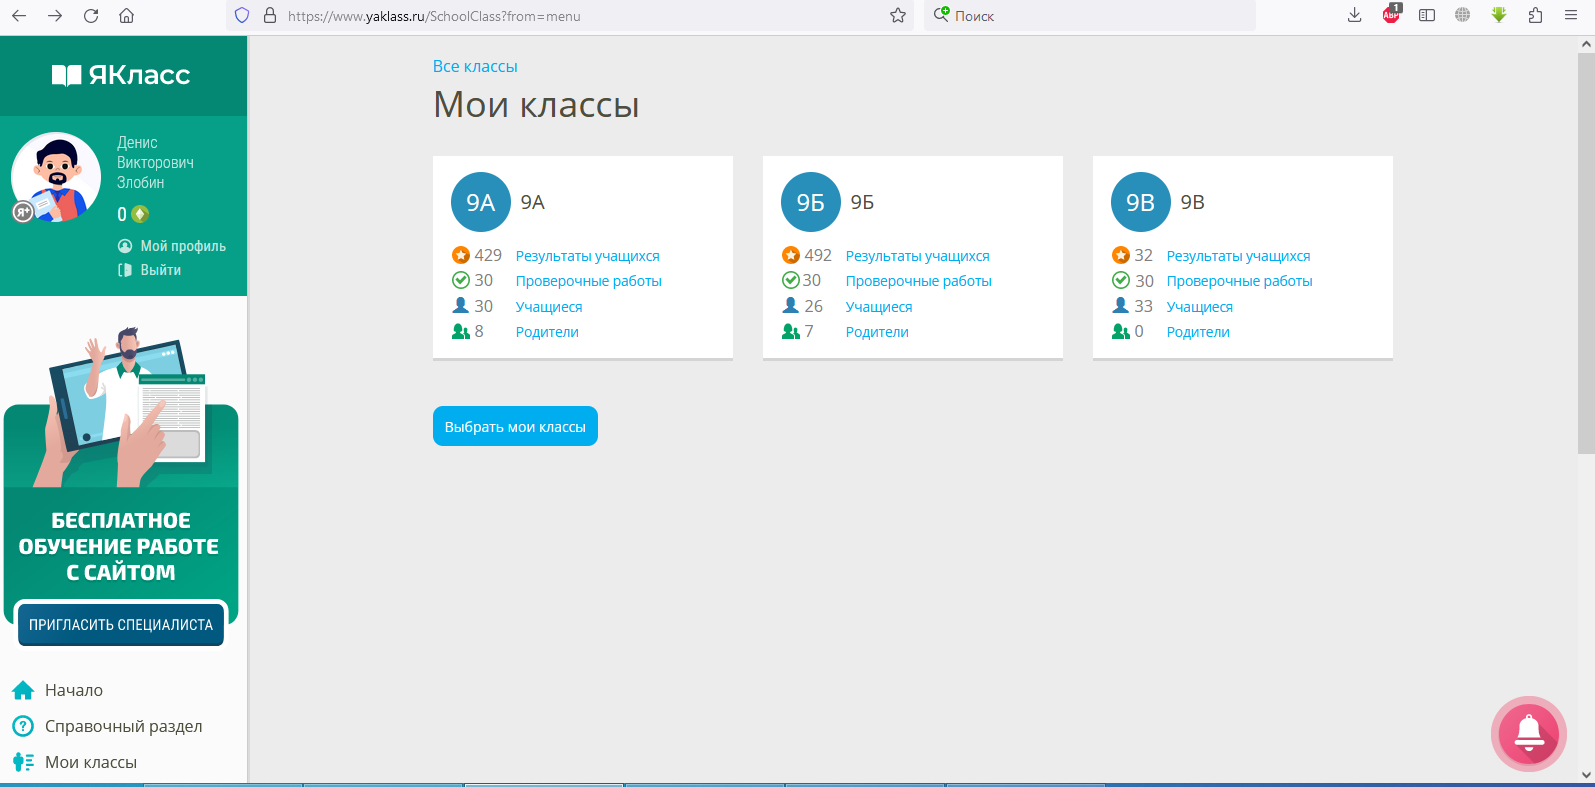The image size is (1595, 787).
Task: Click the browser search field
Action: [x=1090, y=16]
